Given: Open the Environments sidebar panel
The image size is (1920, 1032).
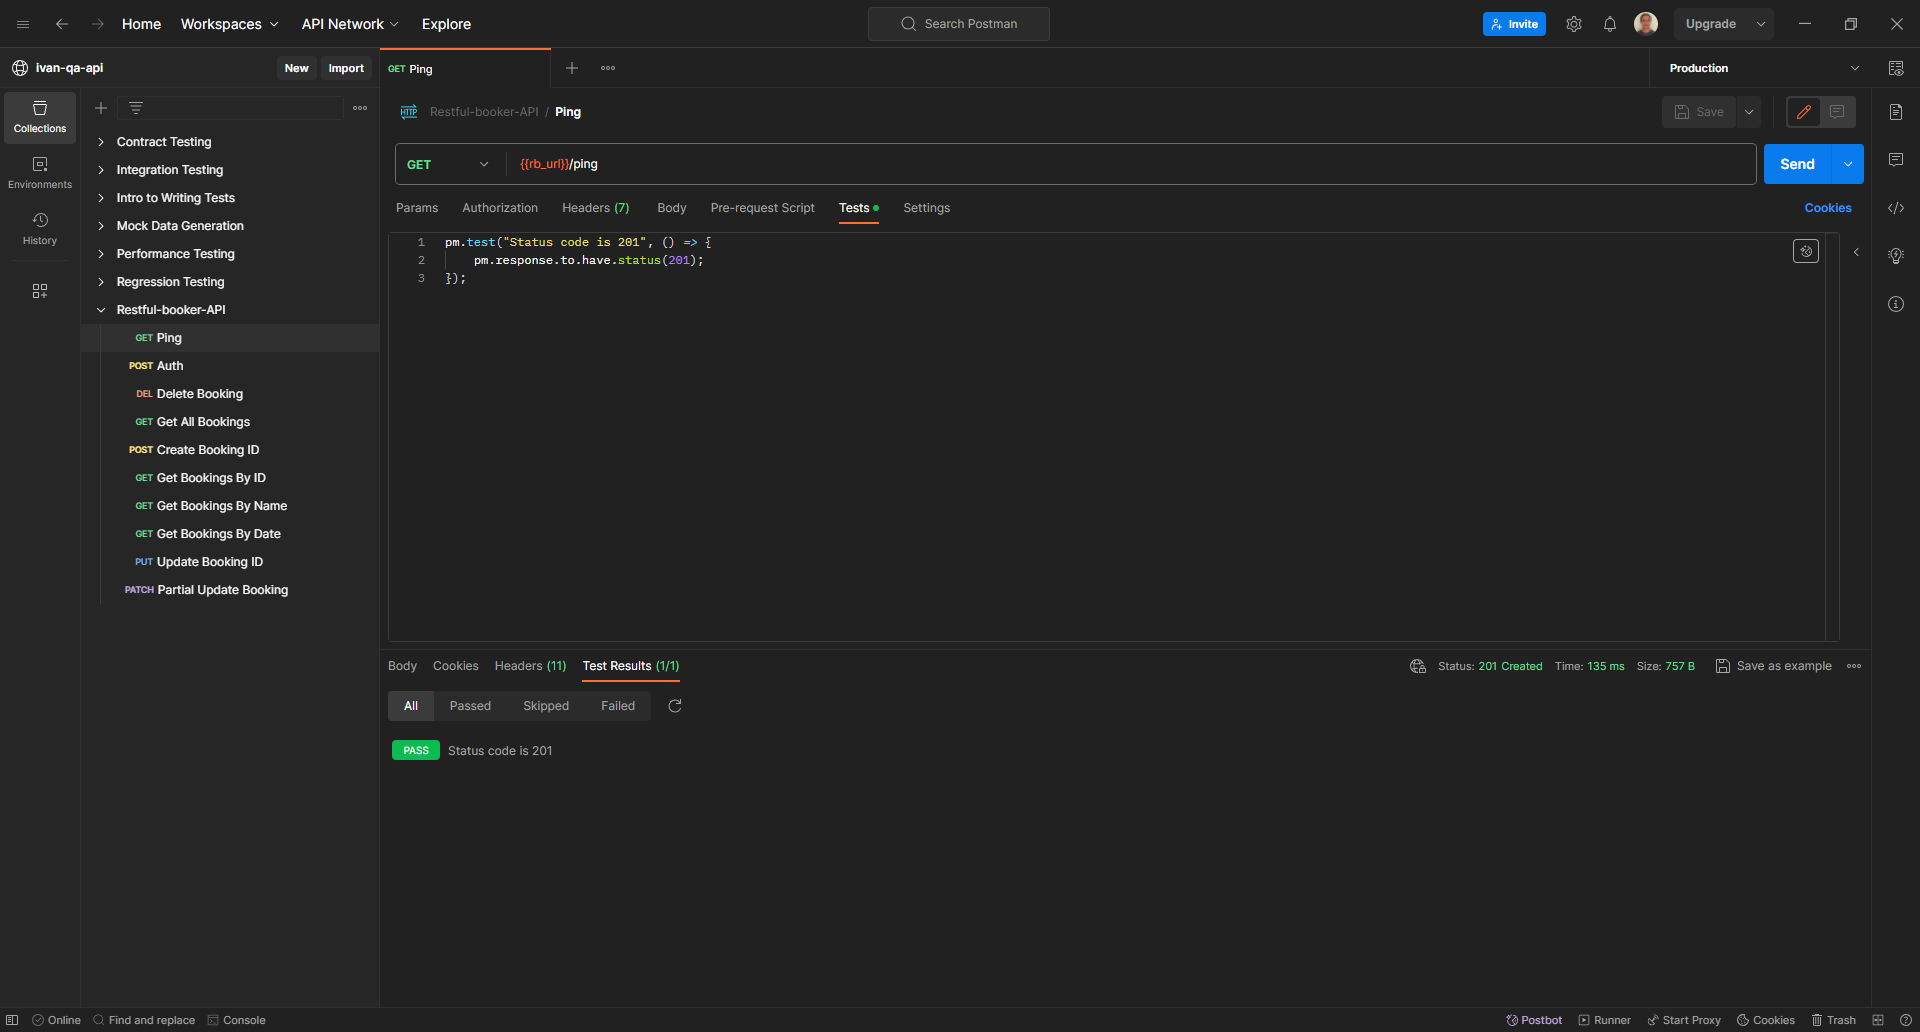Looking at the screenshot, I should click(40, 173).
